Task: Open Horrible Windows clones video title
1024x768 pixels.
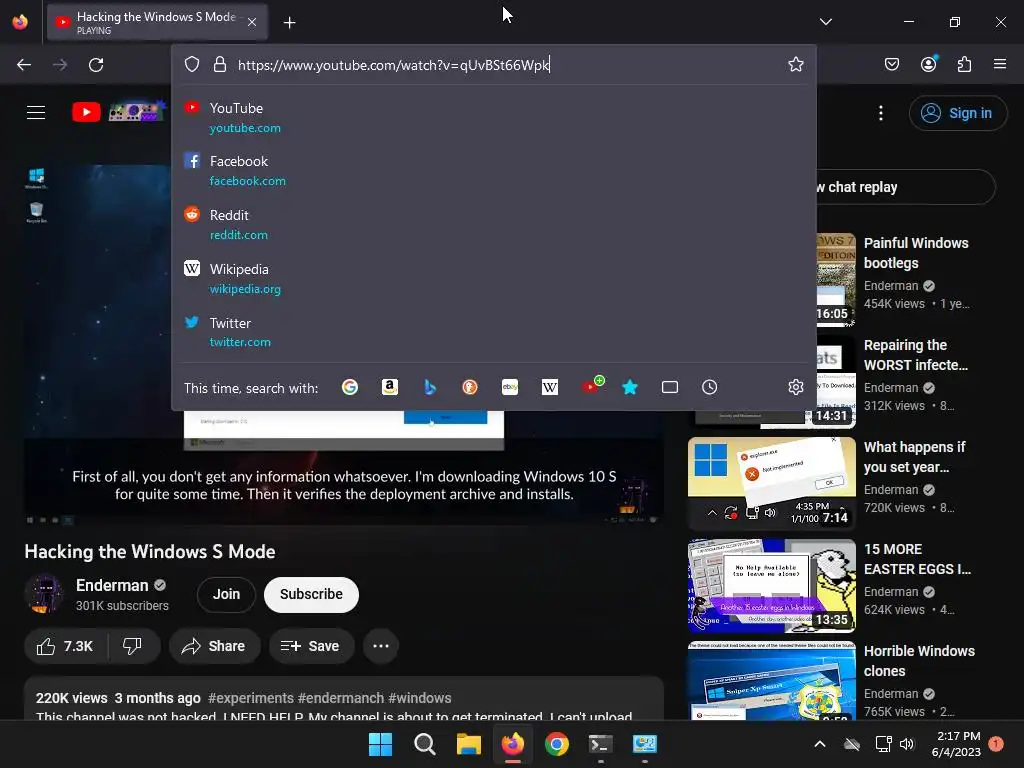Action: pos(919,661)
